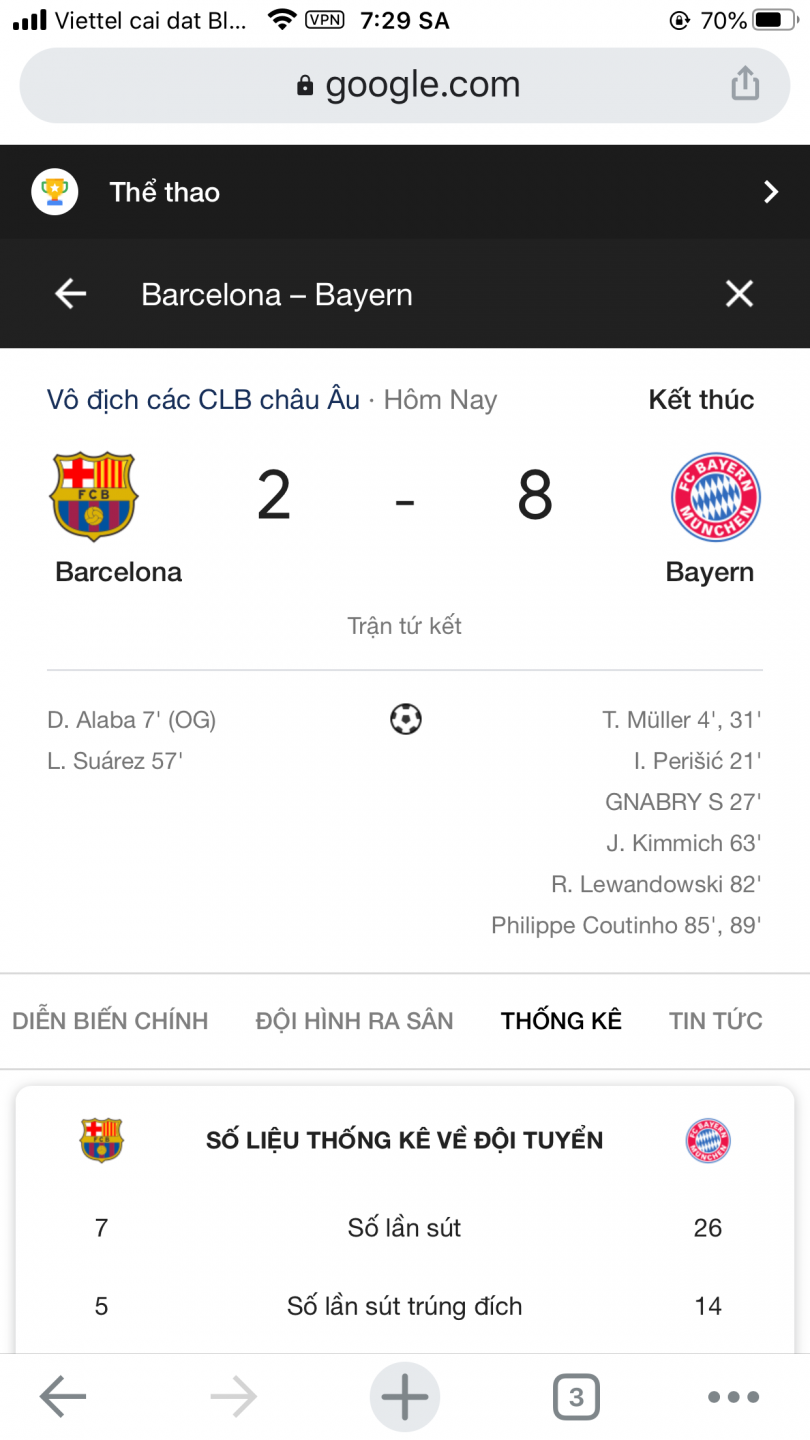Tap the soccer ball goals icon
This screenshot has width=810, height=1440.
pos(405,719)
